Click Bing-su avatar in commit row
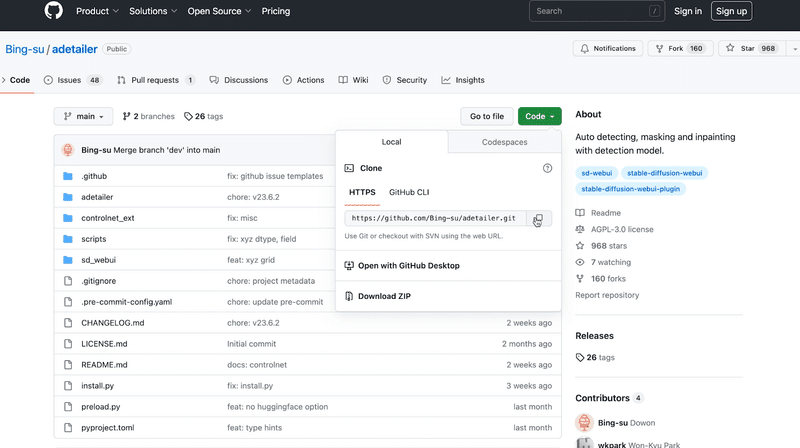This screenshot has height=448, width=800. click(67, 150)
